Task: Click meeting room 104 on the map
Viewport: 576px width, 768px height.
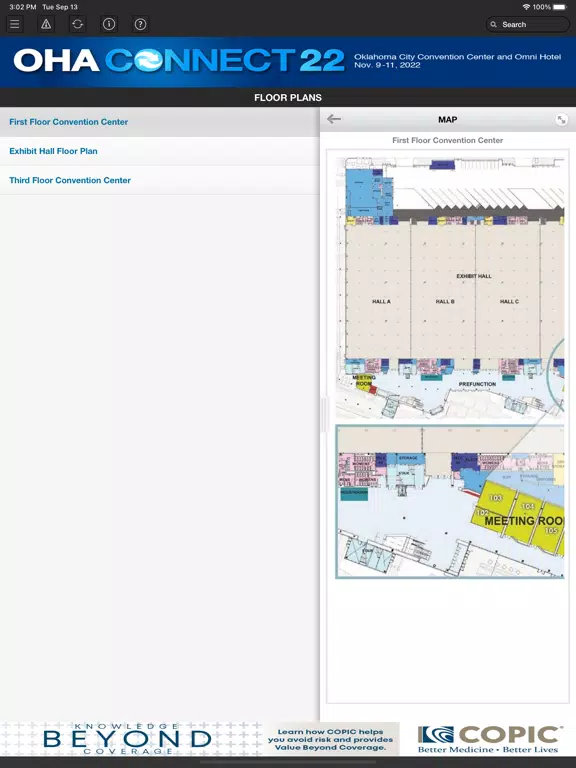Action: [528, 506]
